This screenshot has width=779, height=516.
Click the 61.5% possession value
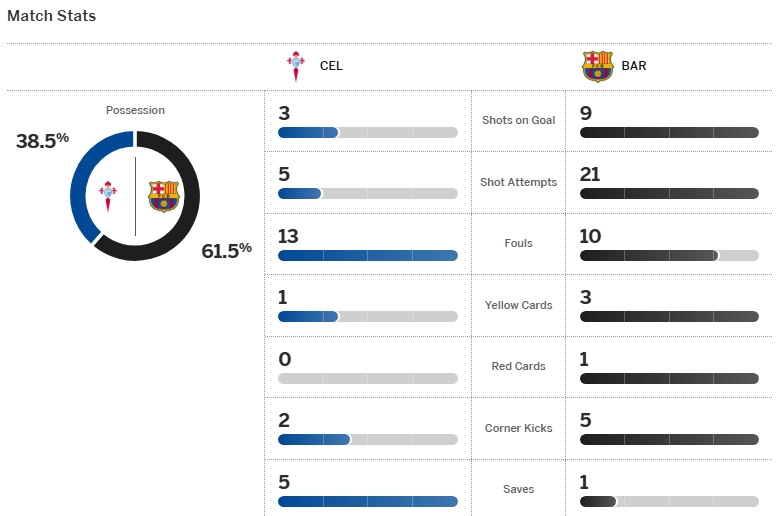226,250
